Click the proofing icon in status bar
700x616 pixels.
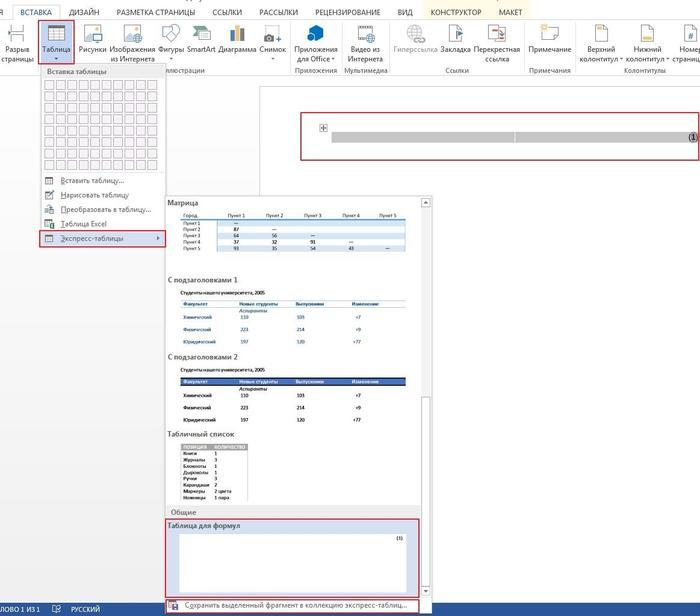tap(56, 608)
